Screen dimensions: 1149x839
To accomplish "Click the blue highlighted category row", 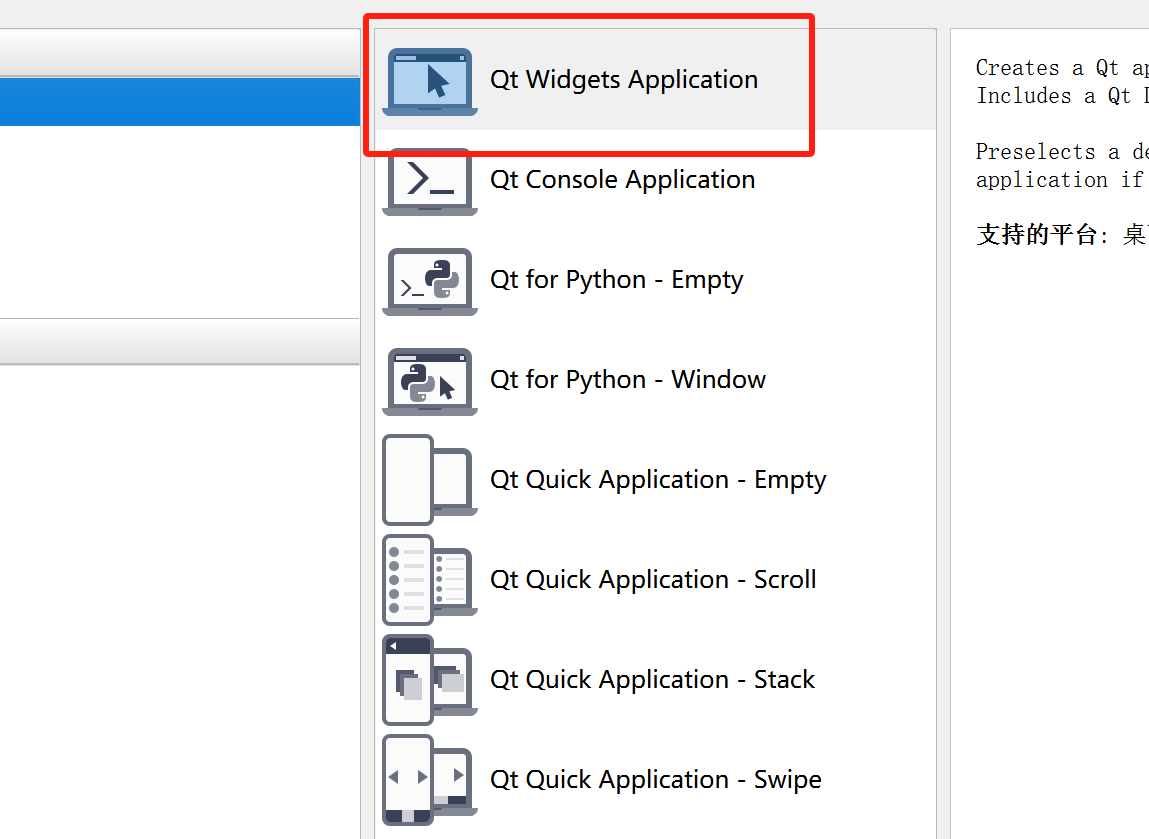I will 180,102.
